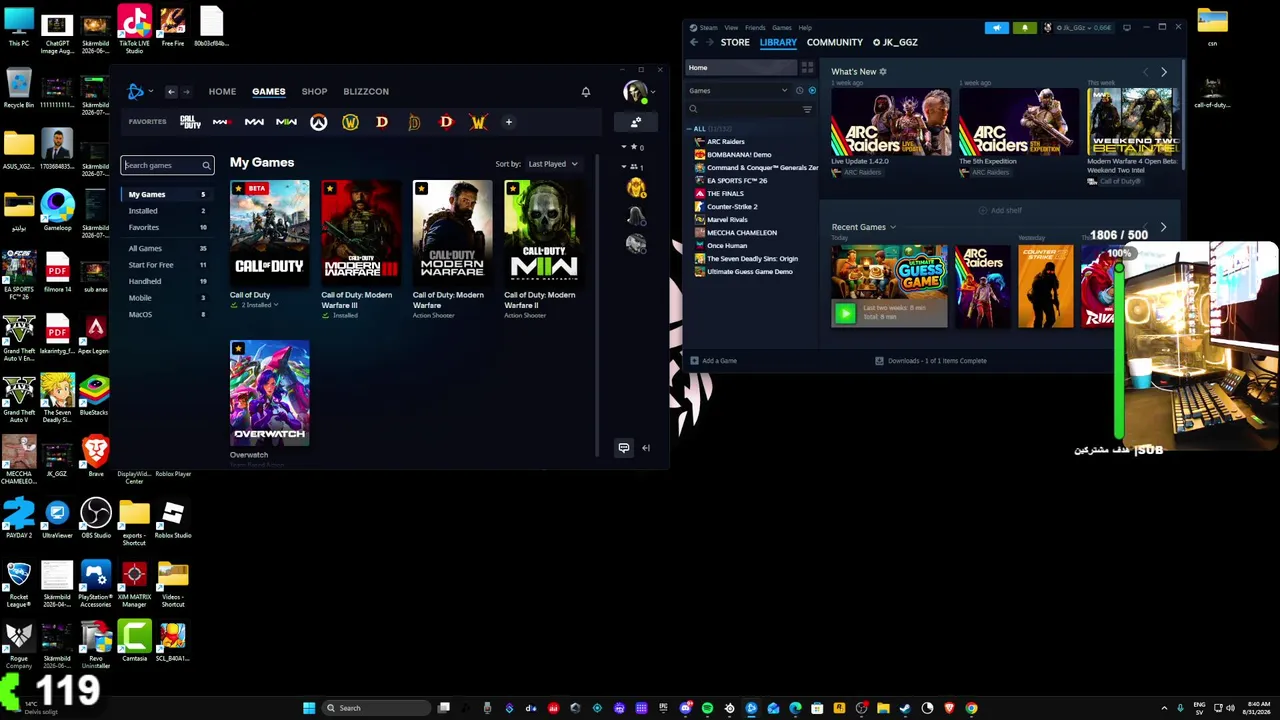Screen dimensions: 1280x720
Task: Open Spotify from the taskbar
Action: click(x=707, y=708)
